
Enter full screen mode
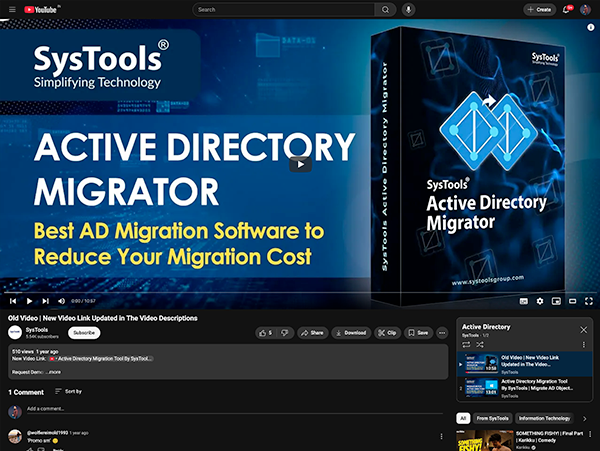[589, 301]
